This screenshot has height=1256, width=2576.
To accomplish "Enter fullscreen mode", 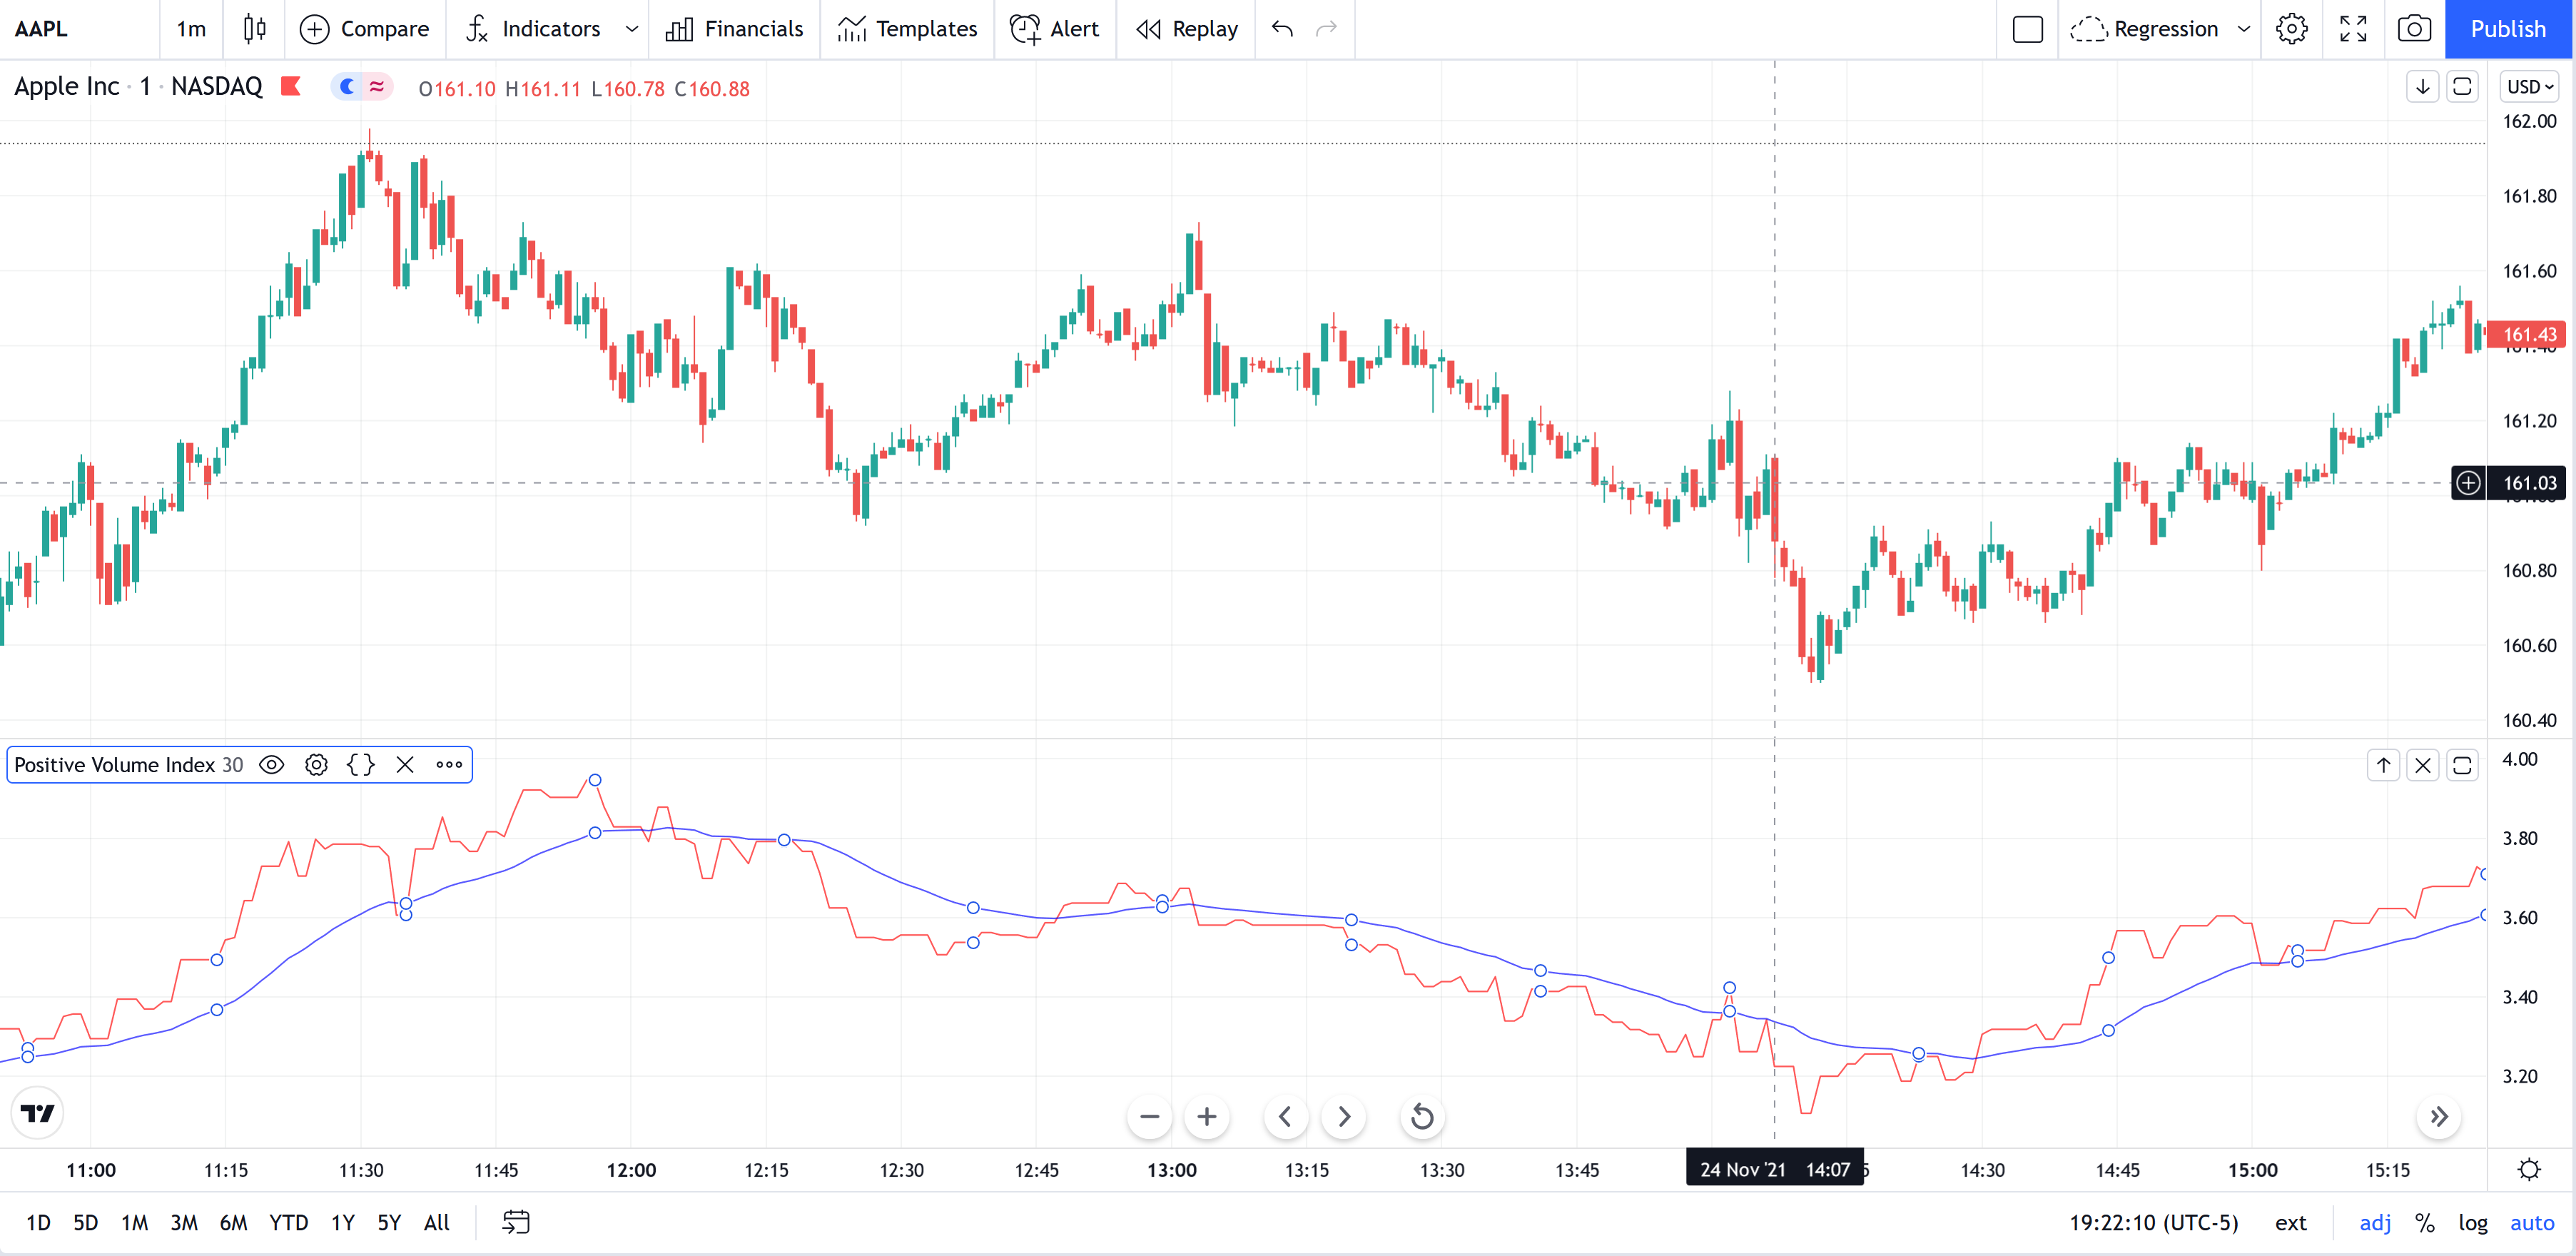I will pyautogui.click(x=2353, y=29).
